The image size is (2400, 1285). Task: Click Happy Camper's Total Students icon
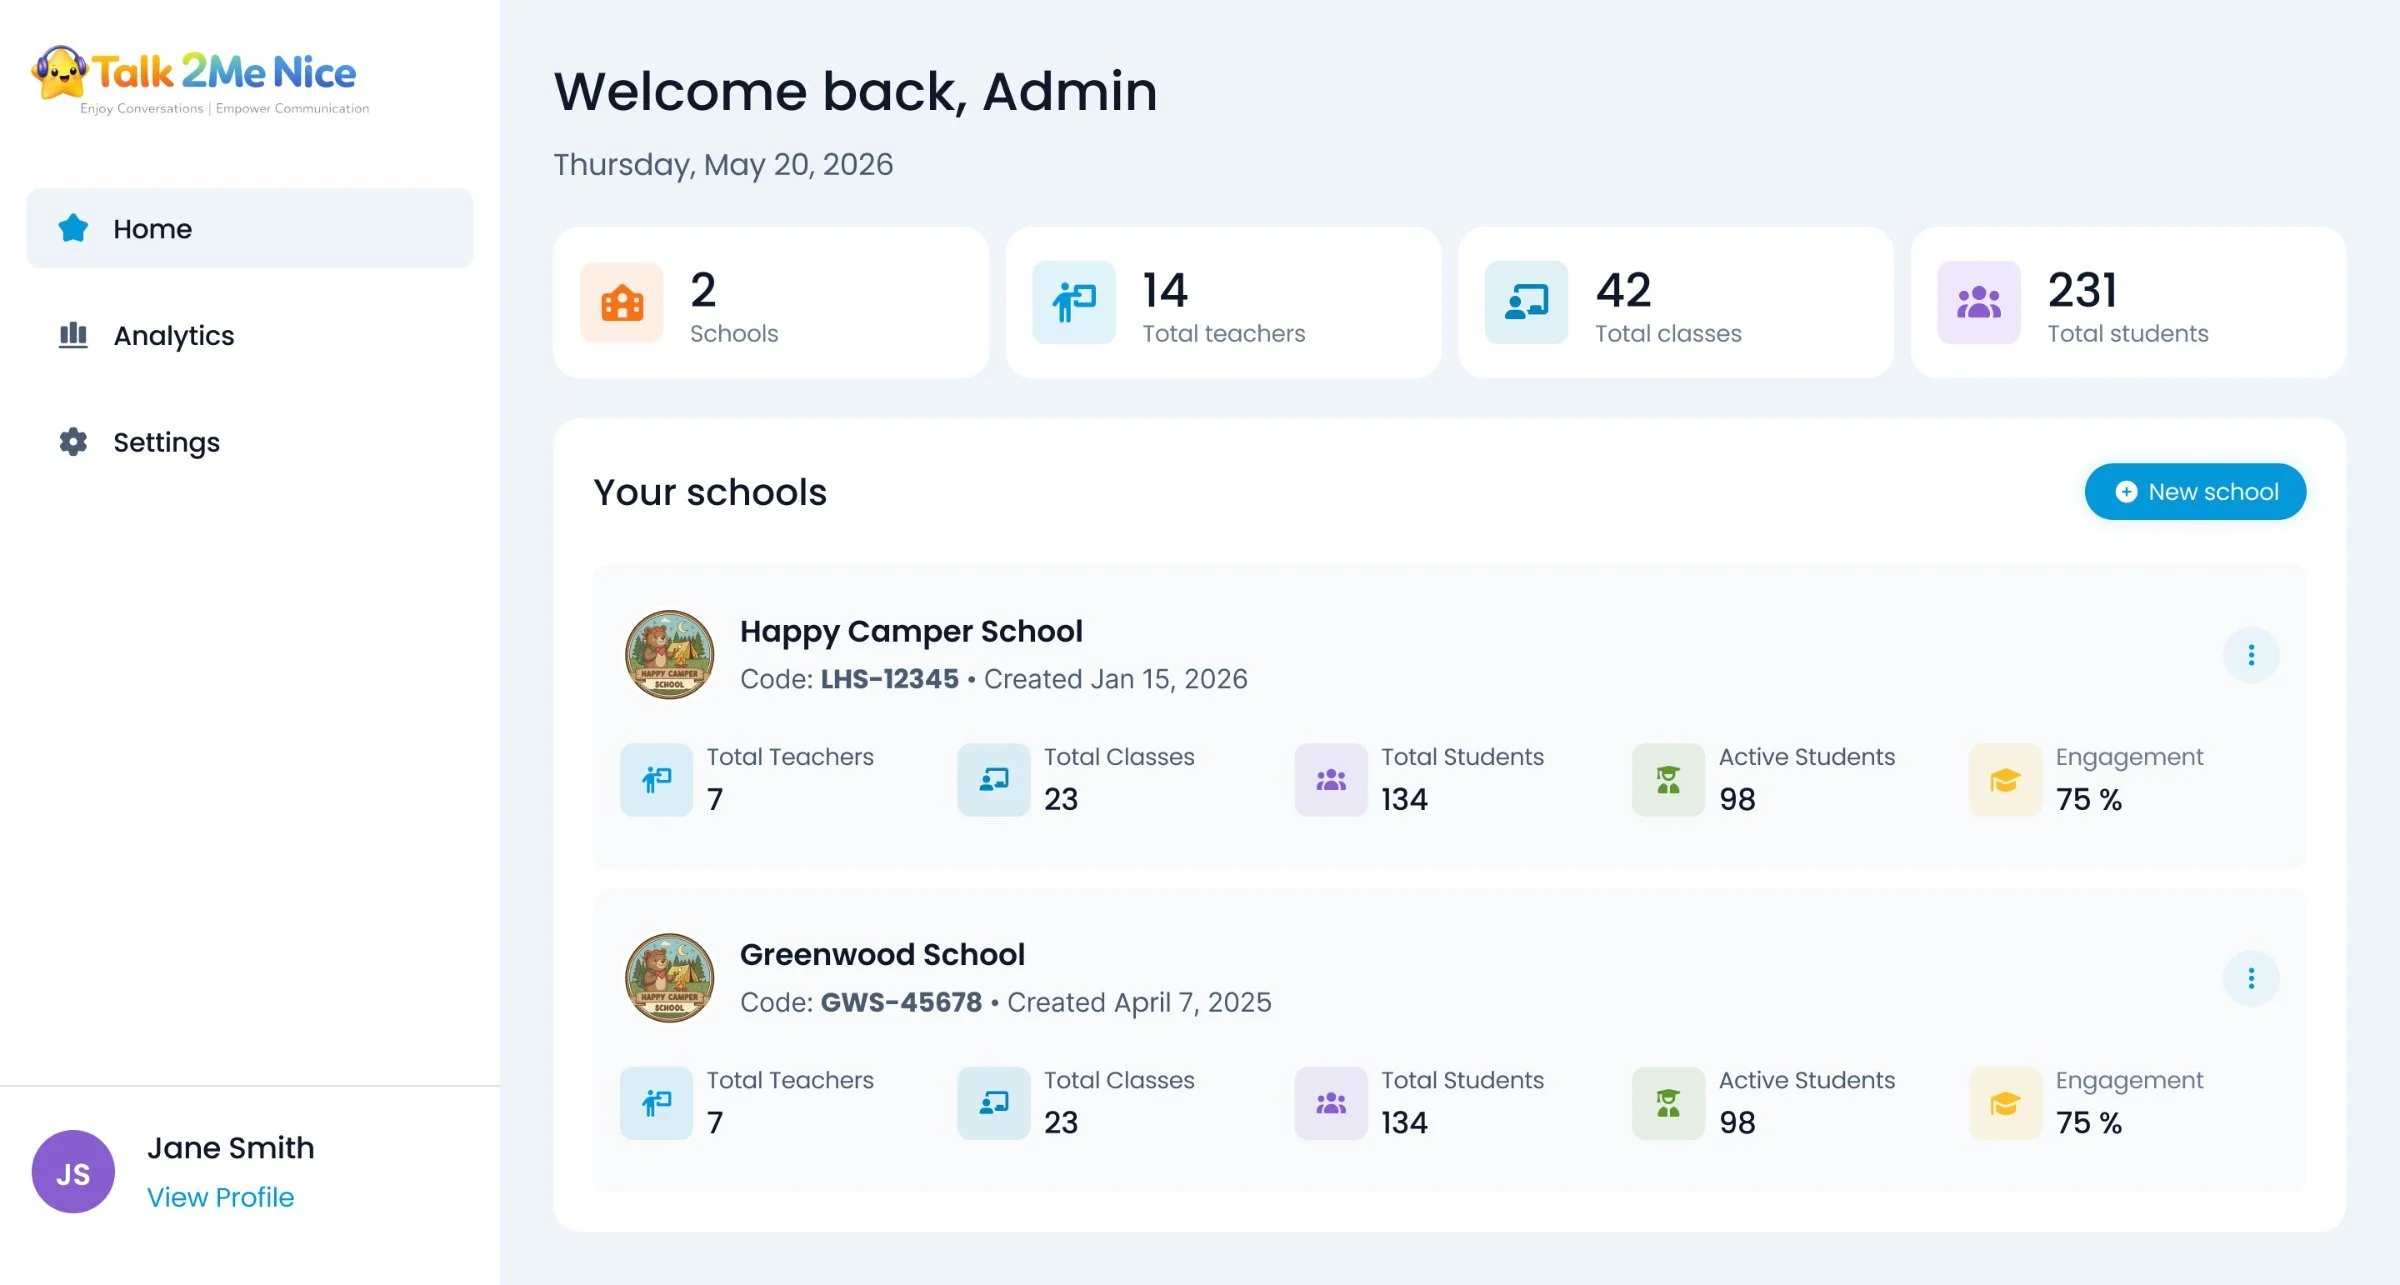pyautogui.click(x=1331, y=780)
